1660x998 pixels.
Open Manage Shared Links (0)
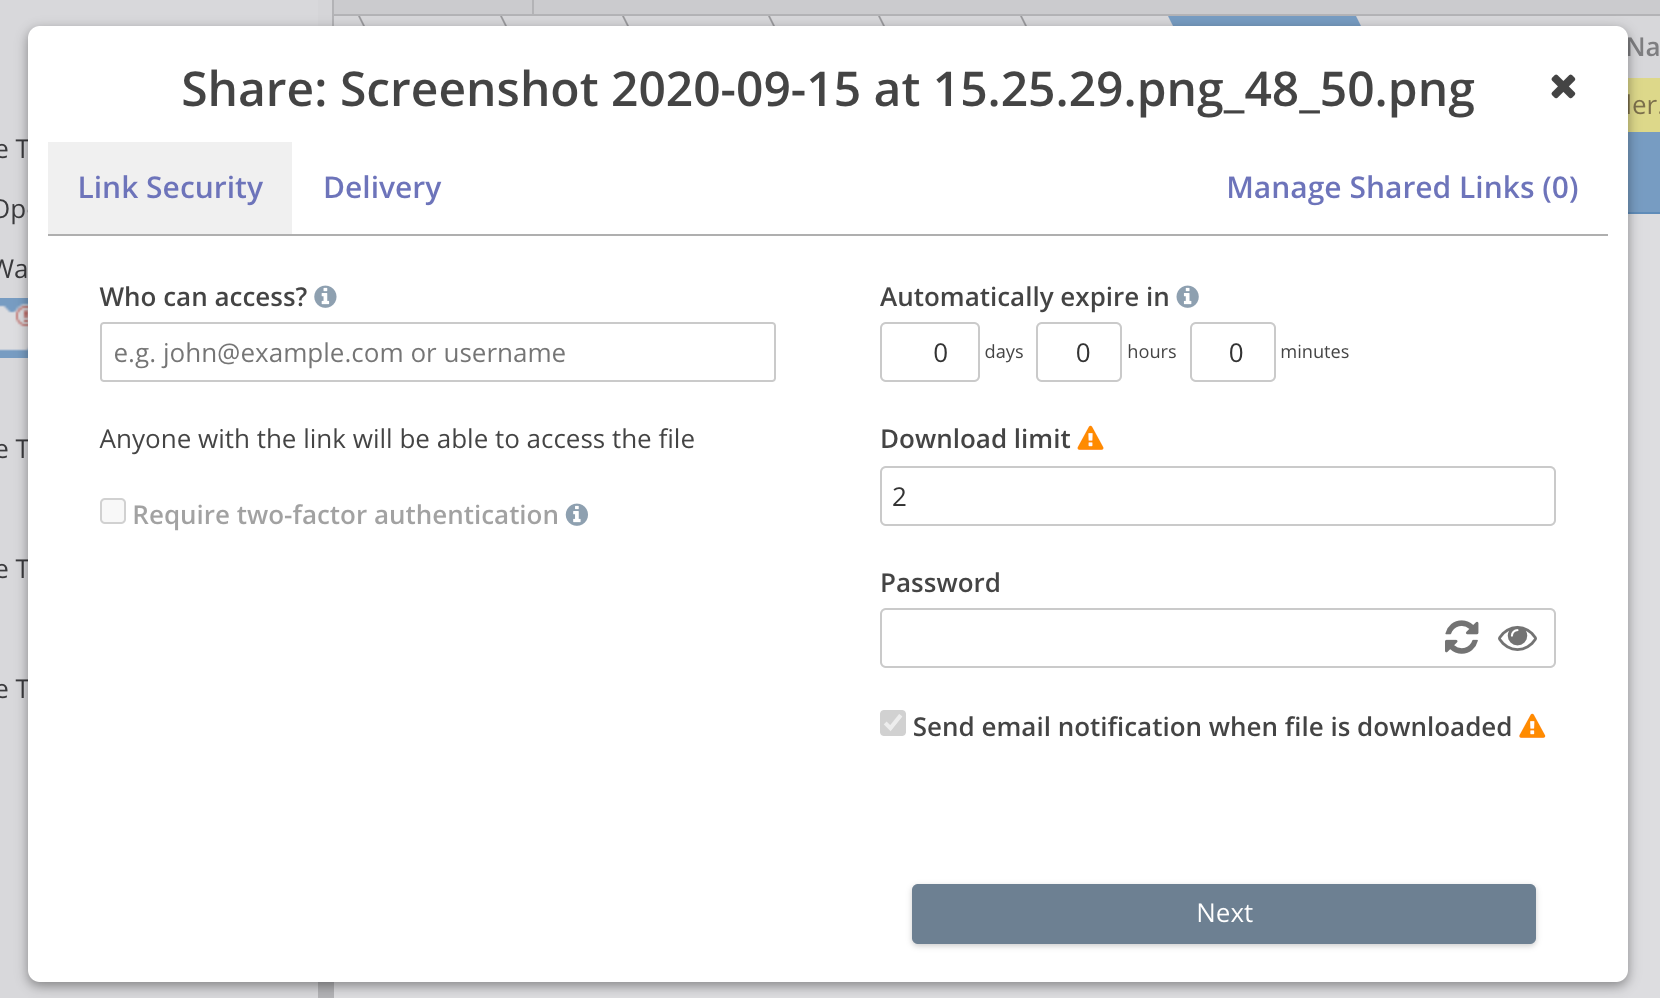tap(1402, 188)
